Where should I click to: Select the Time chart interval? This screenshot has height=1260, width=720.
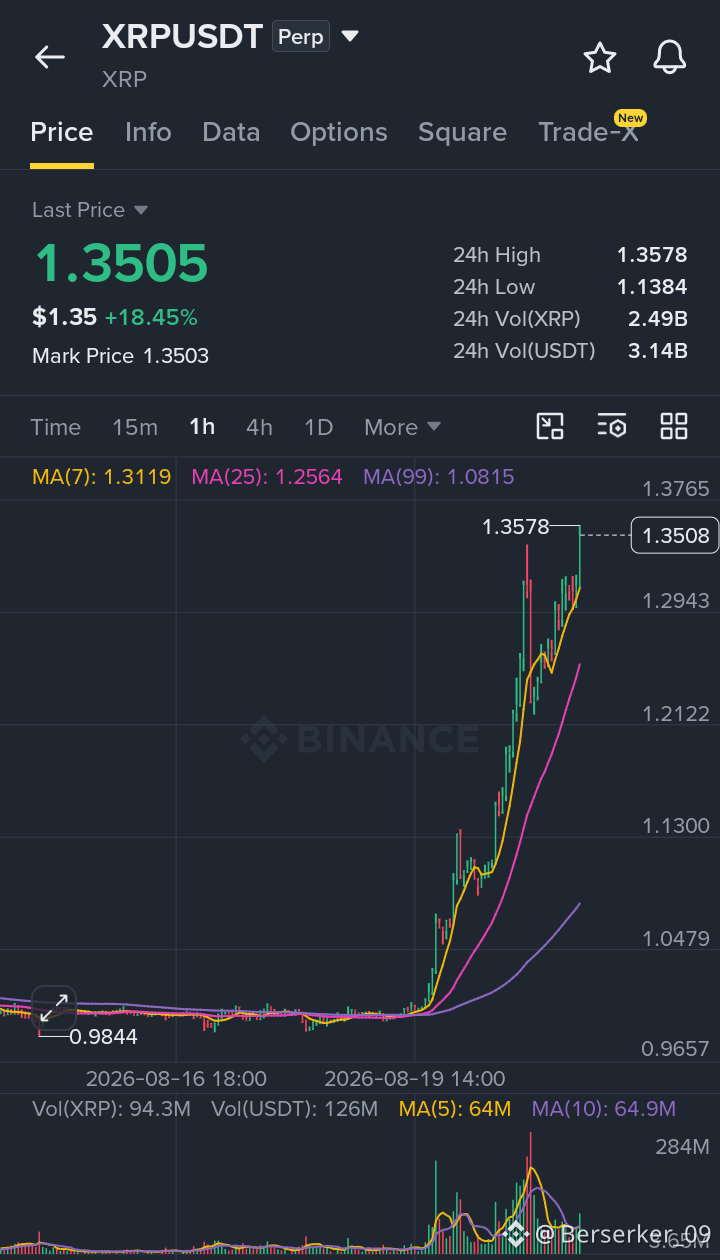(x=56, y=427)
